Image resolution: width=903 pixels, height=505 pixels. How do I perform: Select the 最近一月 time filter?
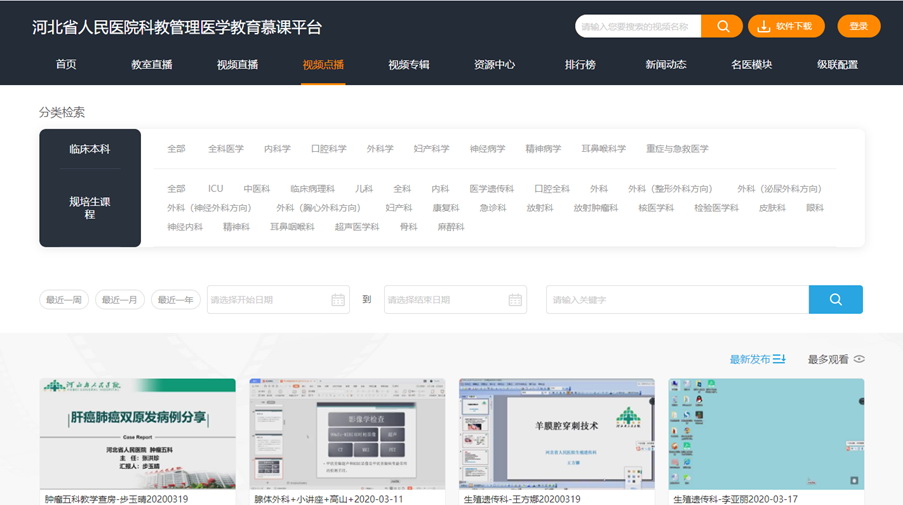coord(120,300)
